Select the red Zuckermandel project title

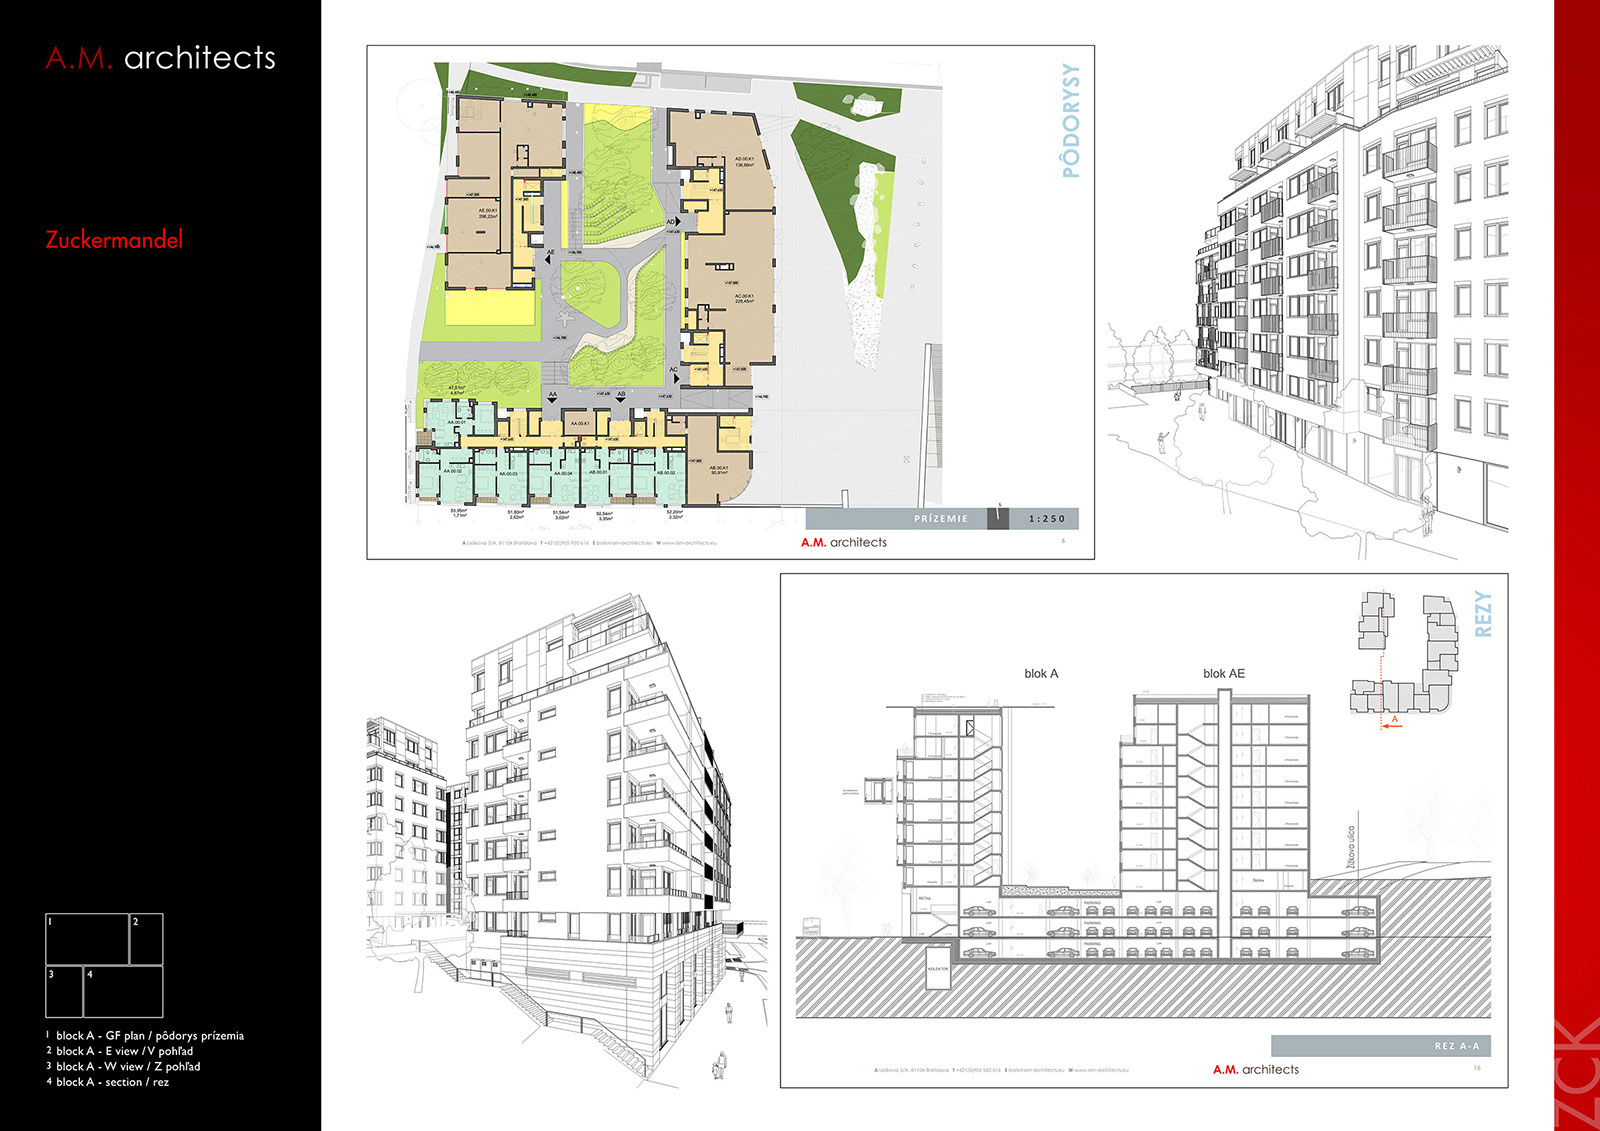click(114, 240)
